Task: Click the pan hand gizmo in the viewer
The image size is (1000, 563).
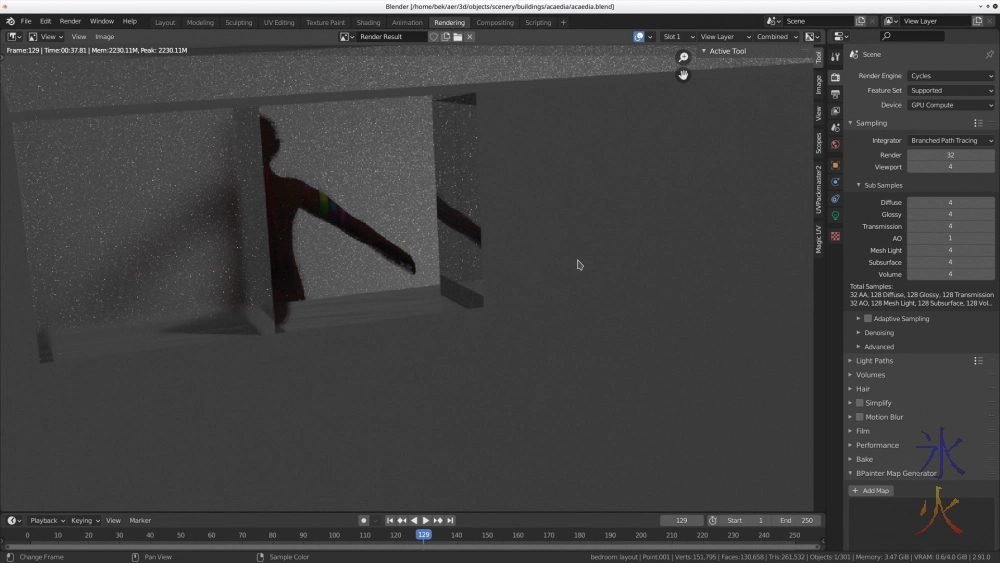Action: pos(683,75)
